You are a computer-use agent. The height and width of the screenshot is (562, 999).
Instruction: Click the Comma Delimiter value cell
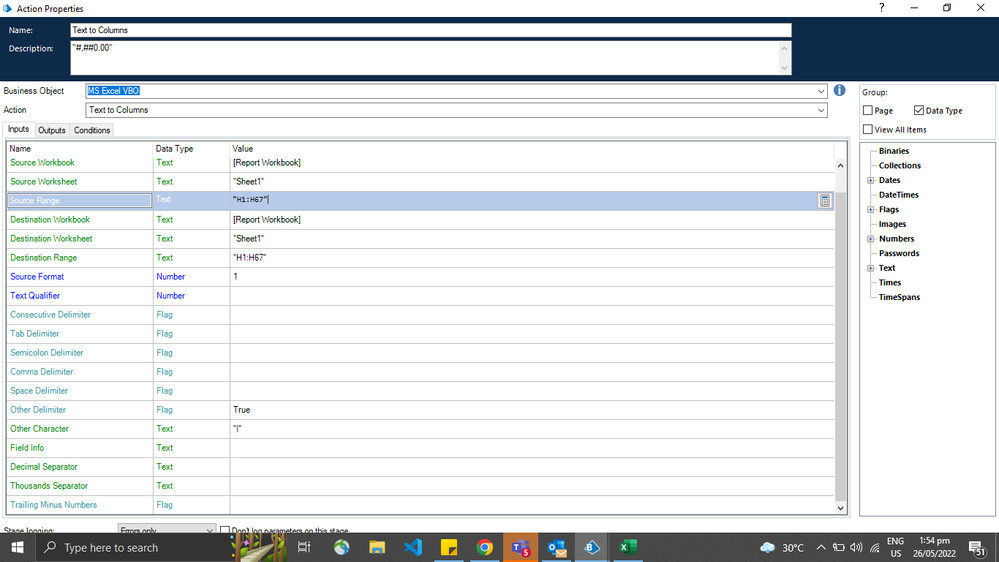pyautogui.click(x=531, y=371)
